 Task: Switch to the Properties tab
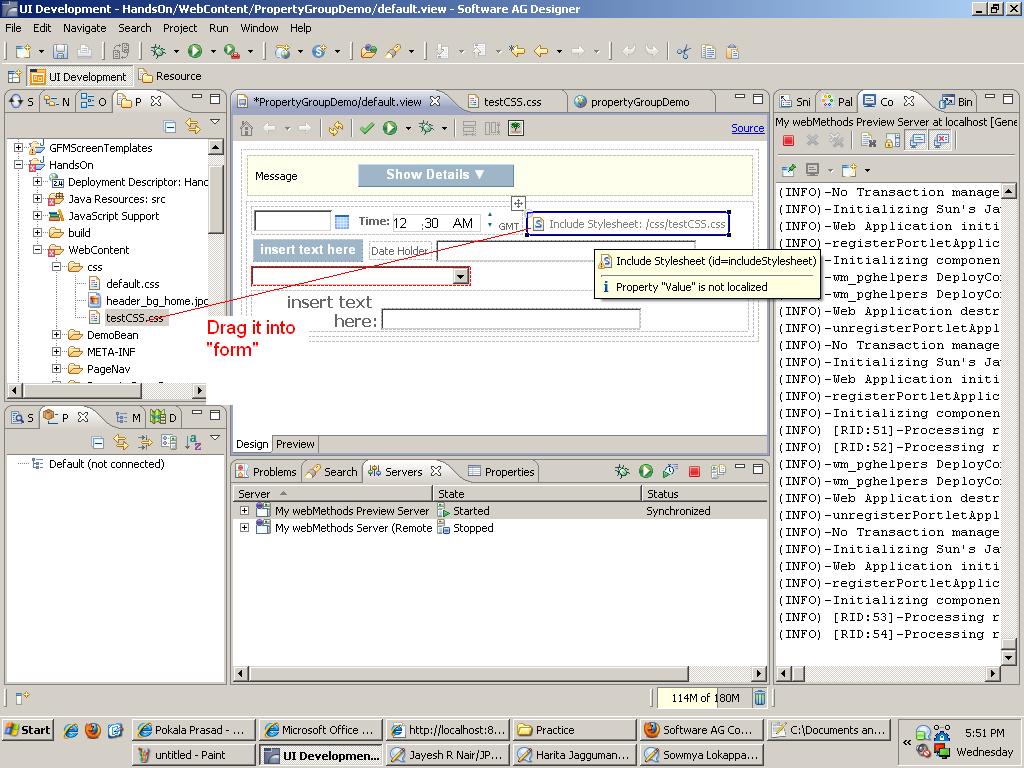502,472
